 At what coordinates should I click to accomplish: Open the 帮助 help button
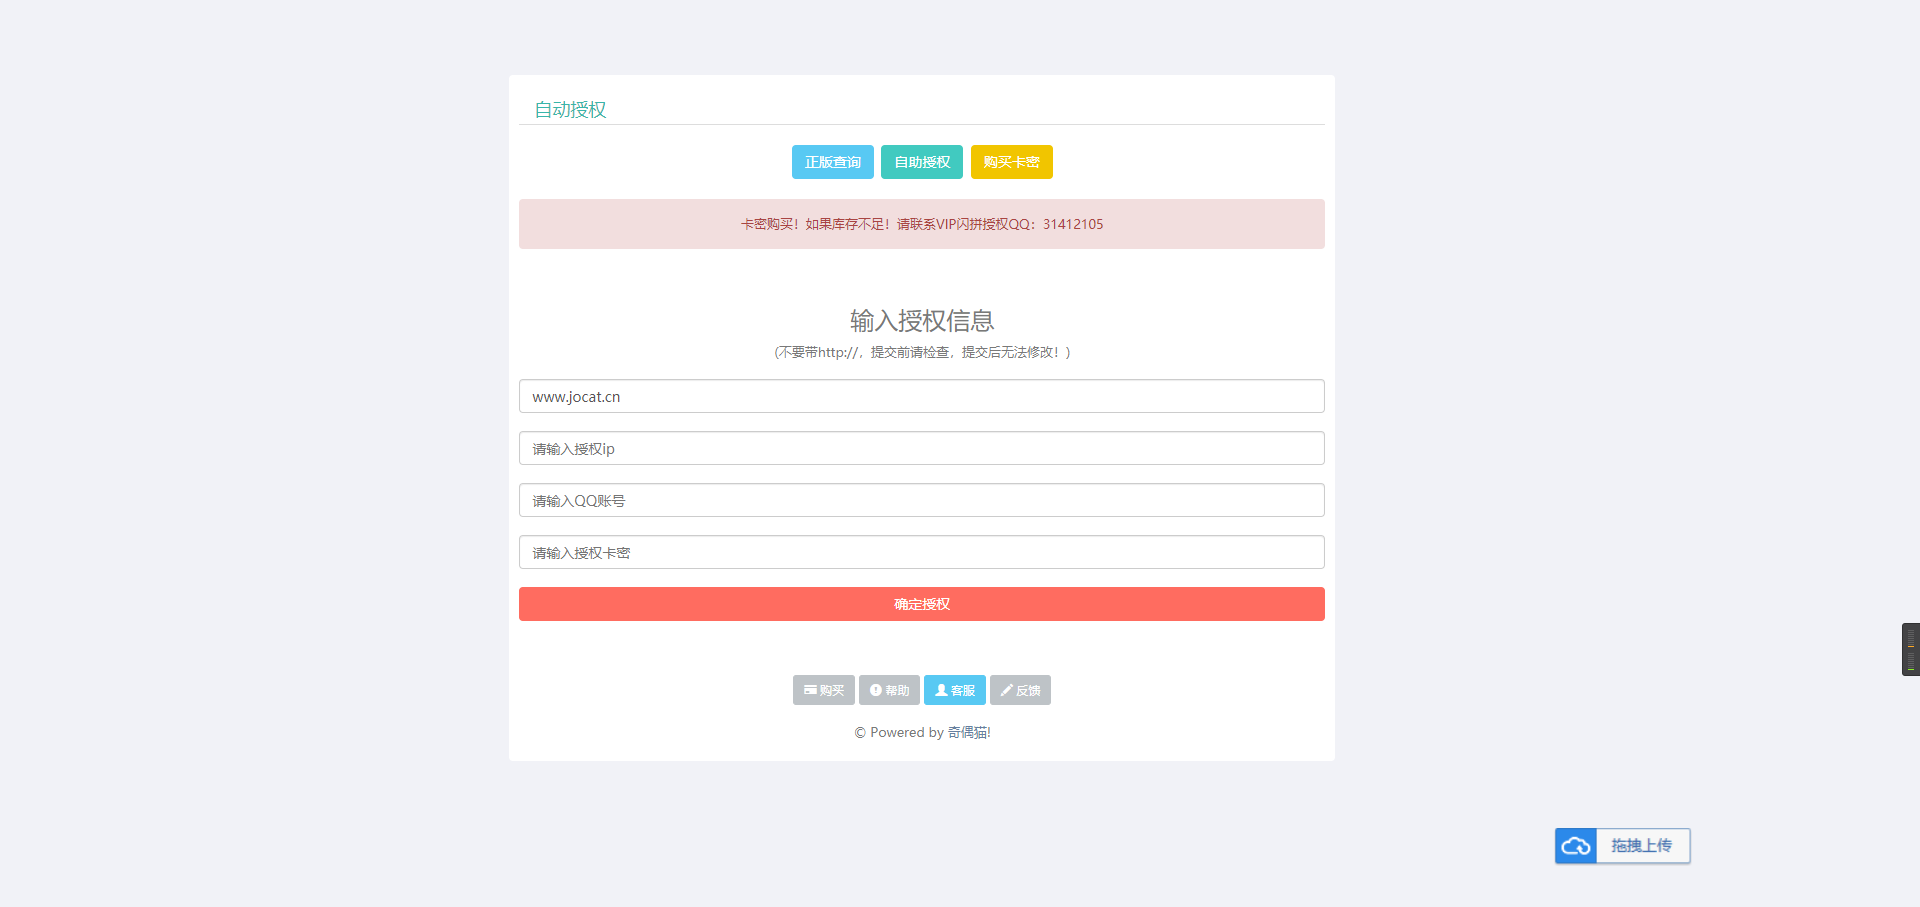click(x=889, y=690)
